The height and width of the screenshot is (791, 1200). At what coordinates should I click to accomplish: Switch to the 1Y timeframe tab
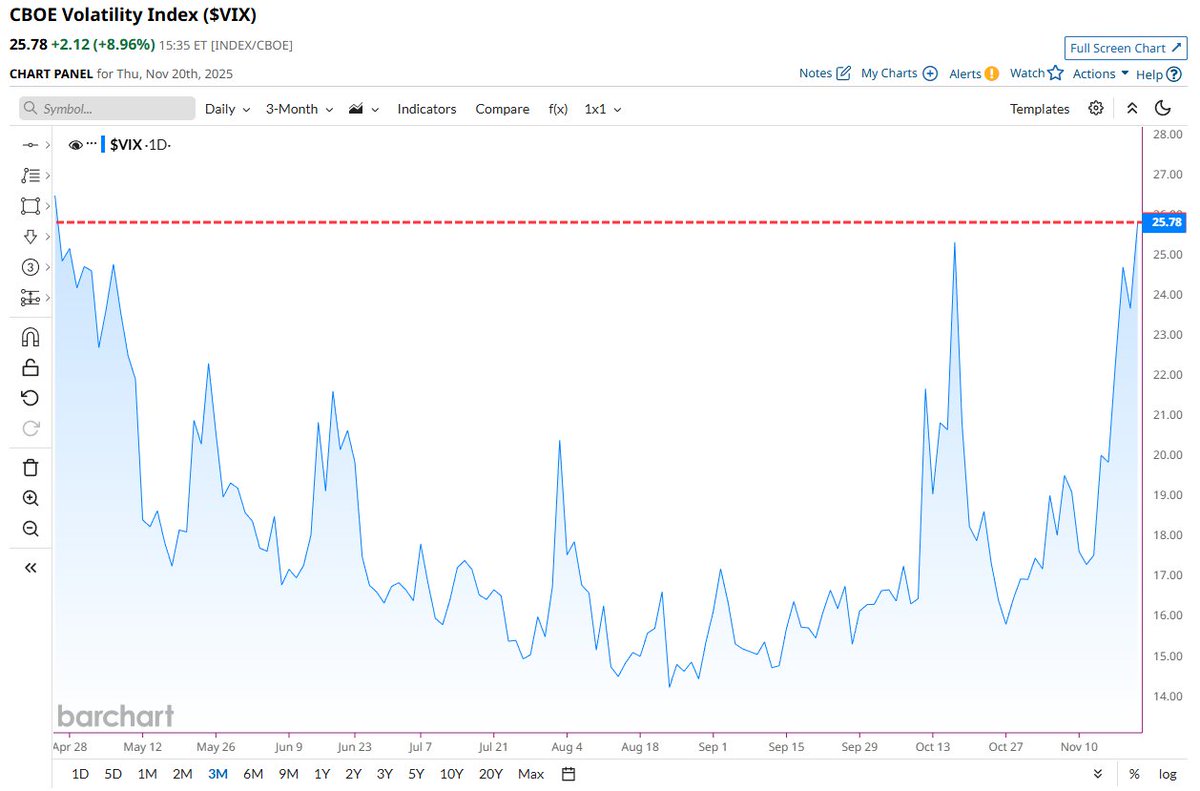tap(319, 774)
